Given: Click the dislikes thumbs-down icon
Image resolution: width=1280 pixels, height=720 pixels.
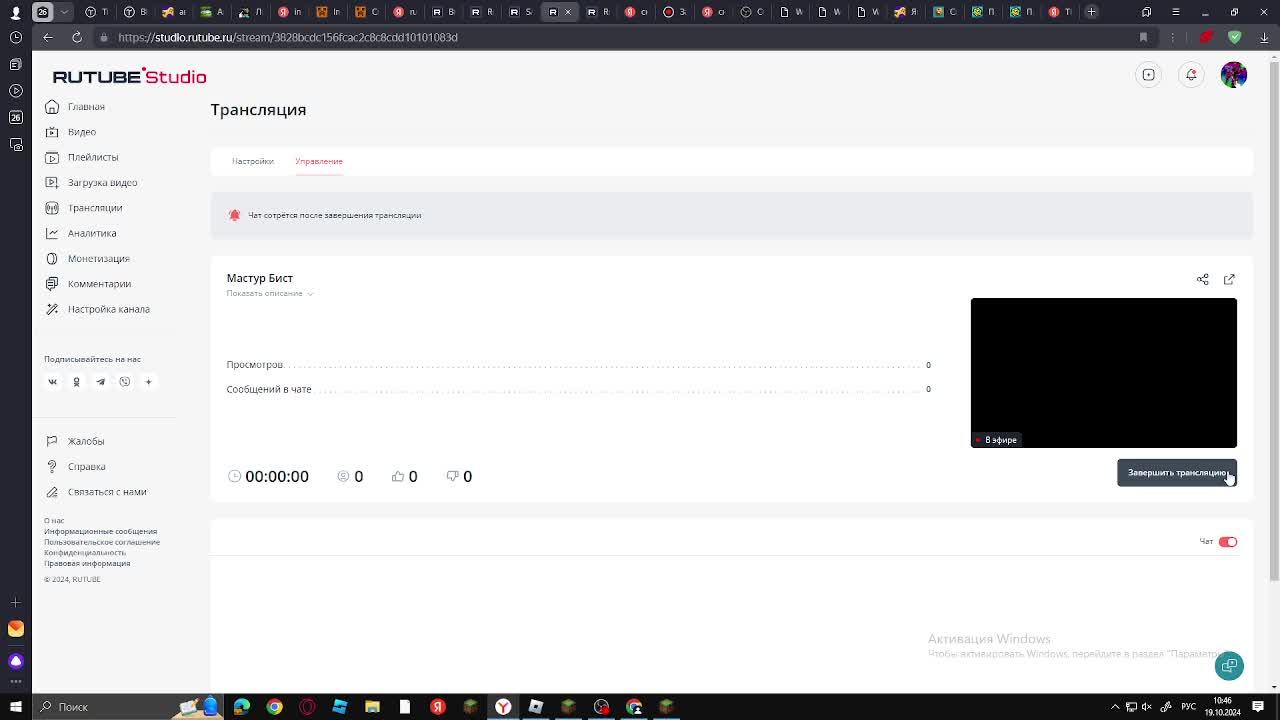Looking at the screenshot, I should [452, 476].
